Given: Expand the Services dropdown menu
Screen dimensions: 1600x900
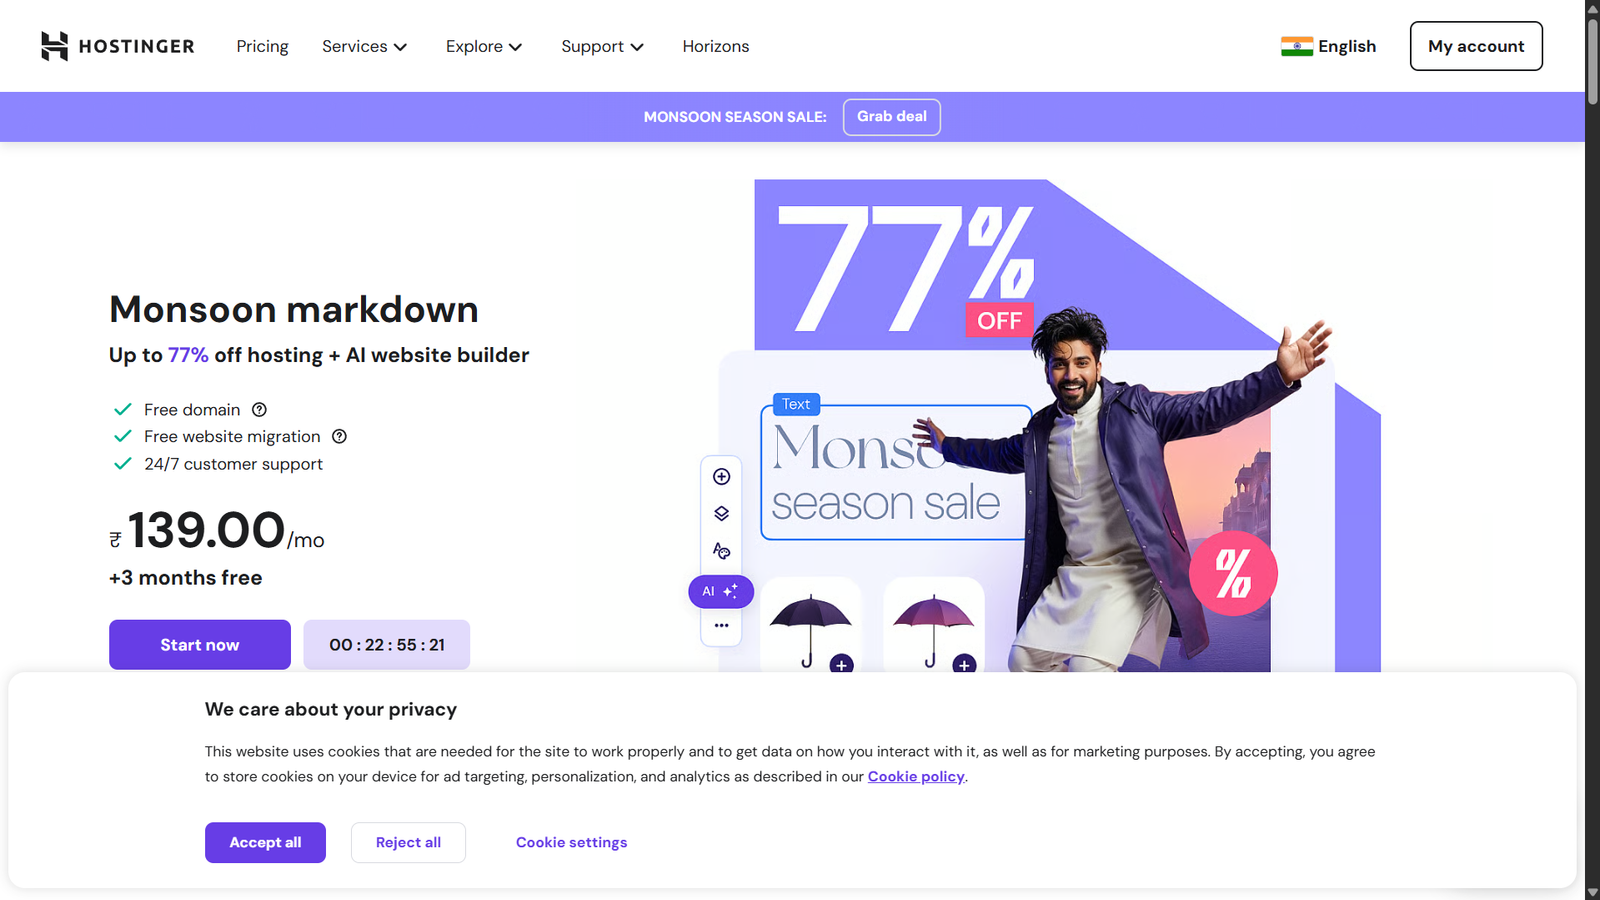Looking at the screenshot, I should pos(365,46).
